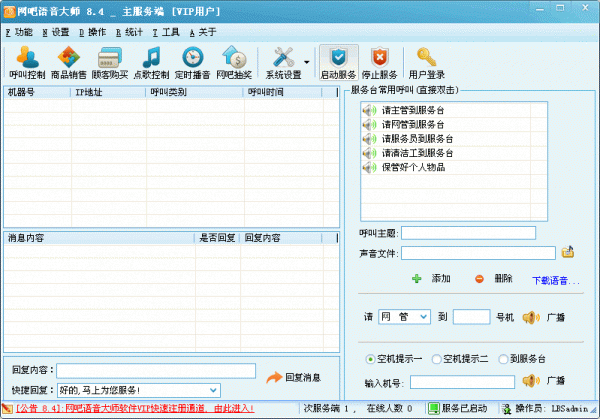Open the 商品销售 toolbar icon
The image size is (600, 419).
coord(68,62)
